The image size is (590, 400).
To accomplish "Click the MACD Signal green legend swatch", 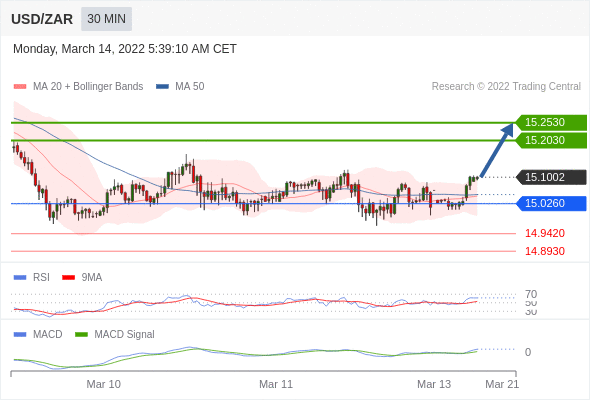I will [81, 335].
